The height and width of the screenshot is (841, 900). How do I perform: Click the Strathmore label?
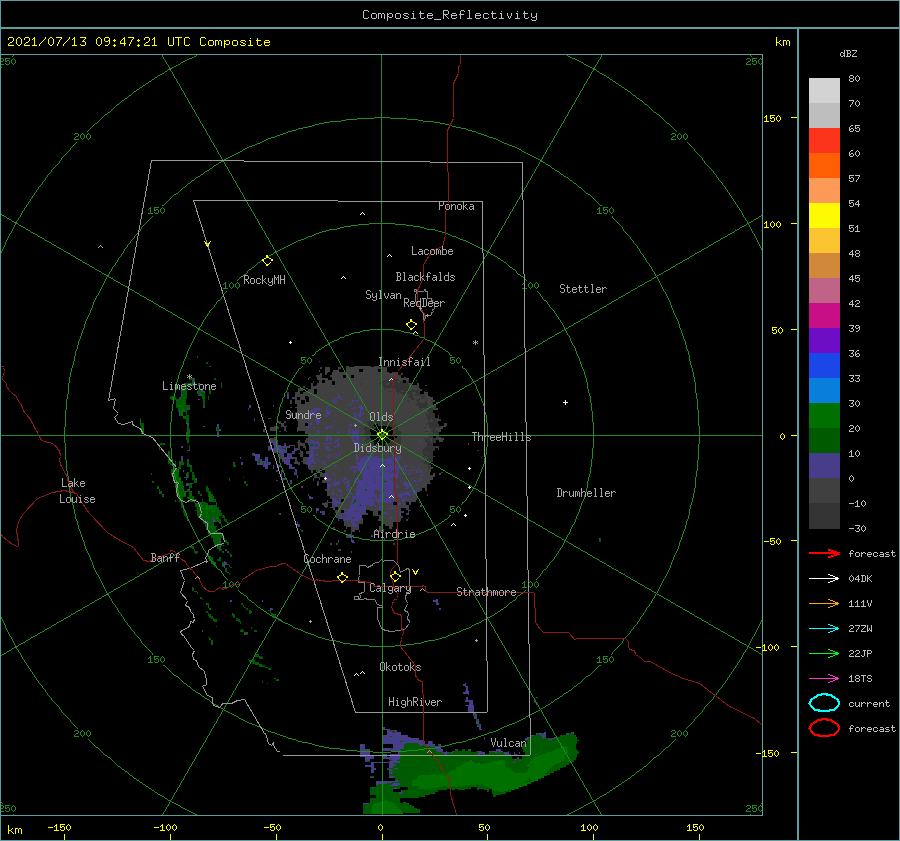(x=486, y=592)
